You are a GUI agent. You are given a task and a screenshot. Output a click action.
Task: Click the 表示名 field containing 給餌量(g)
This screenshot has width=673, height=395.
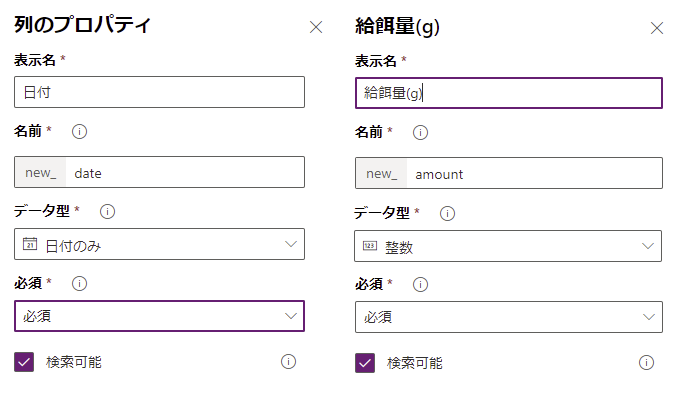[x=509, y=93]
